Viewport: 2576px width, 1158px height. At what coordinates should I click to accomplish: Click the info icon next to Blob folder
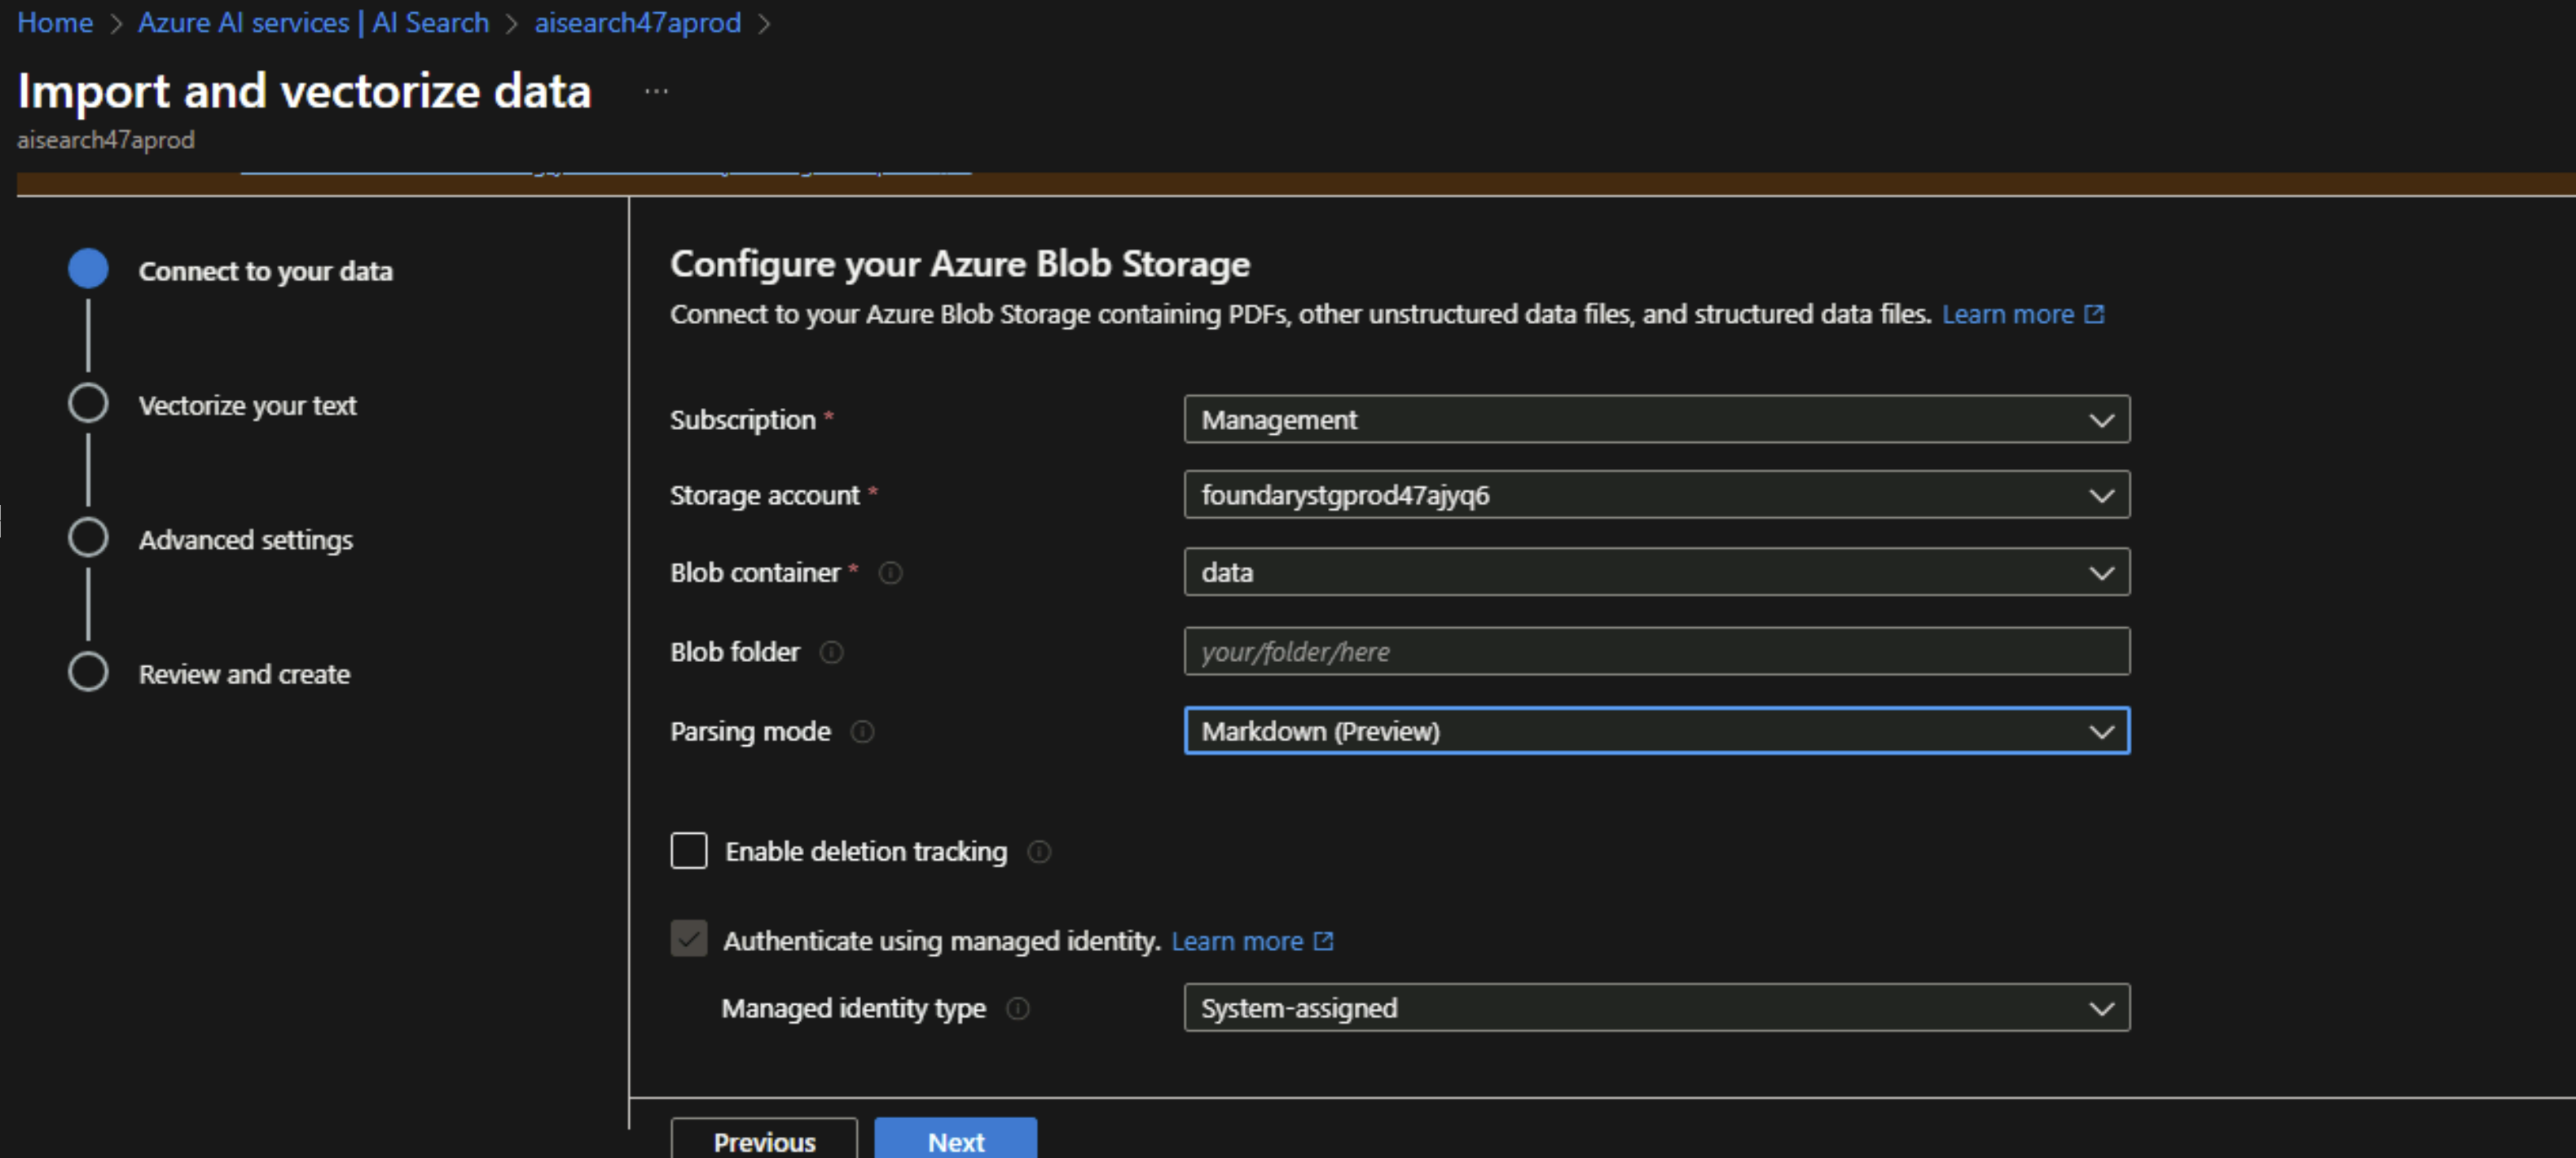pos(831,652)
